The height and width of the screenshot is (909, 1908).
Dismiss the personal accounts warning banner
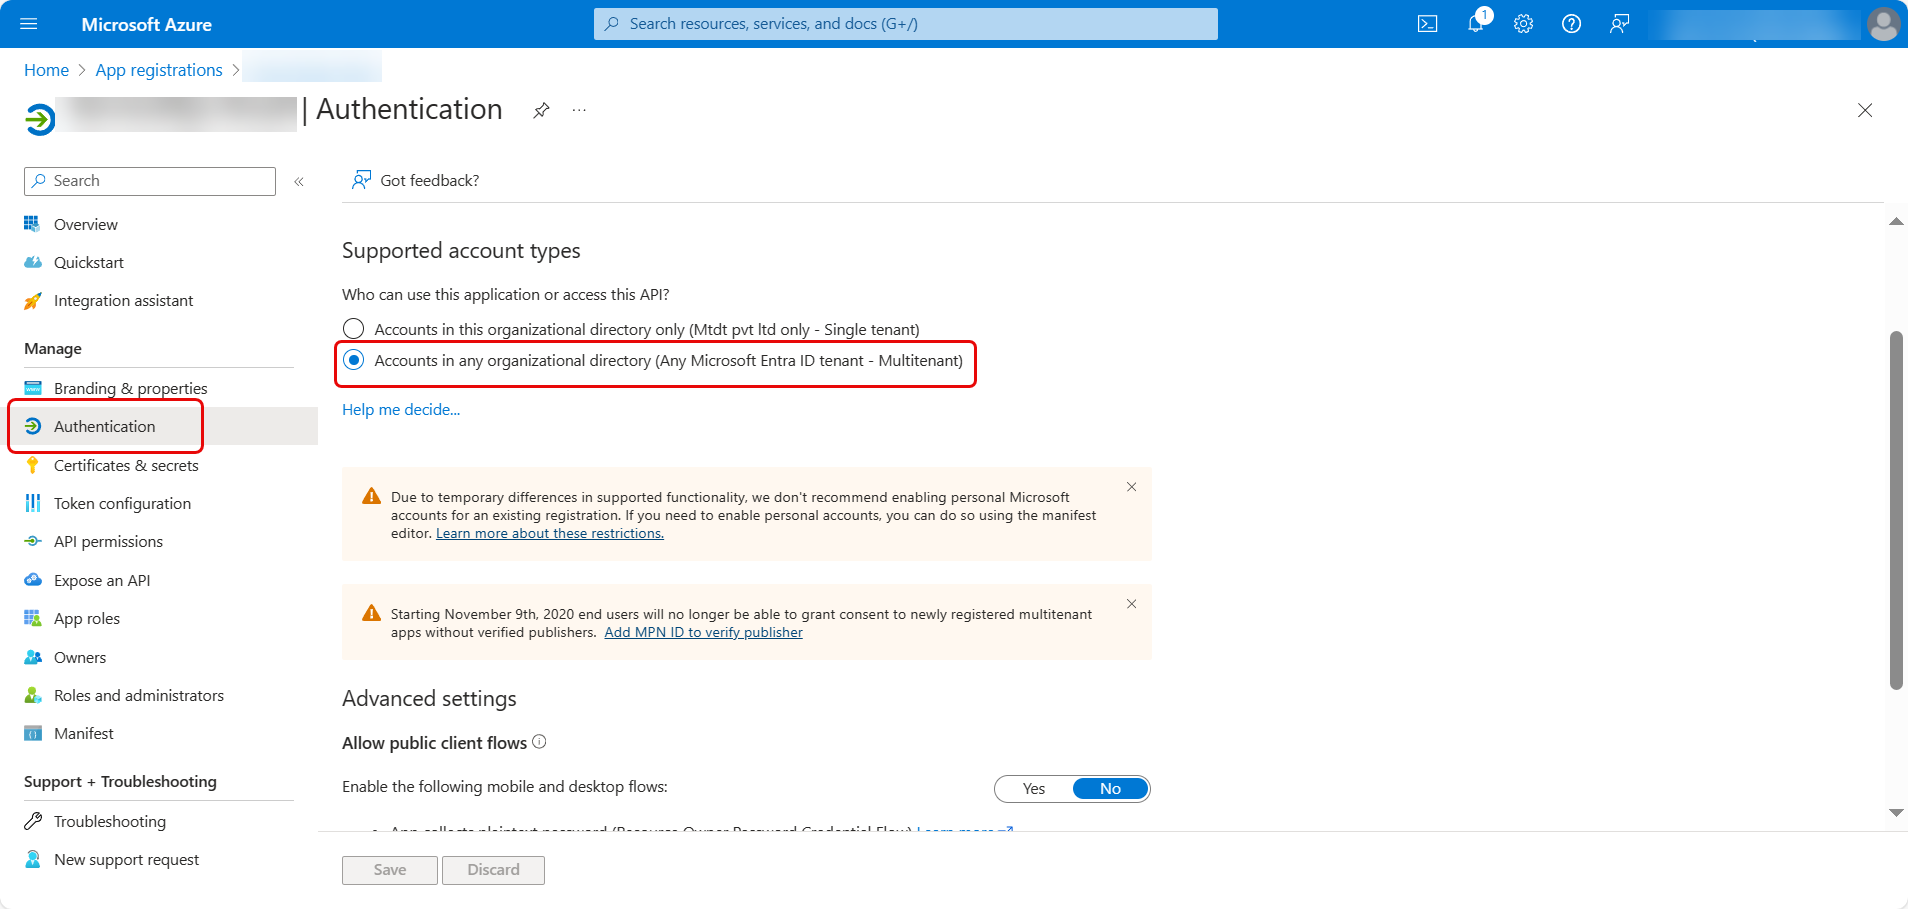[x=1131, y=487]
